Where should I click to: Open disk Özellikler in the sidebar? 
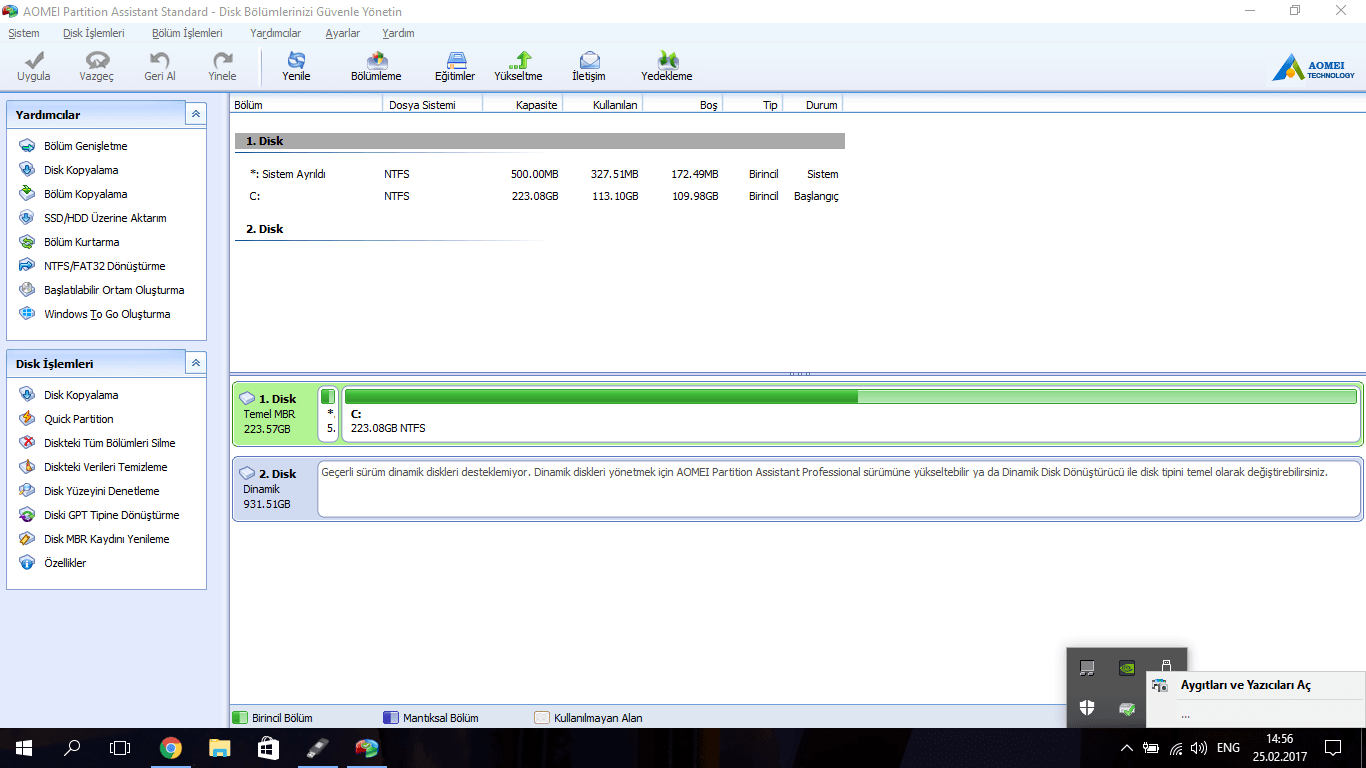[x=65, y=563]
